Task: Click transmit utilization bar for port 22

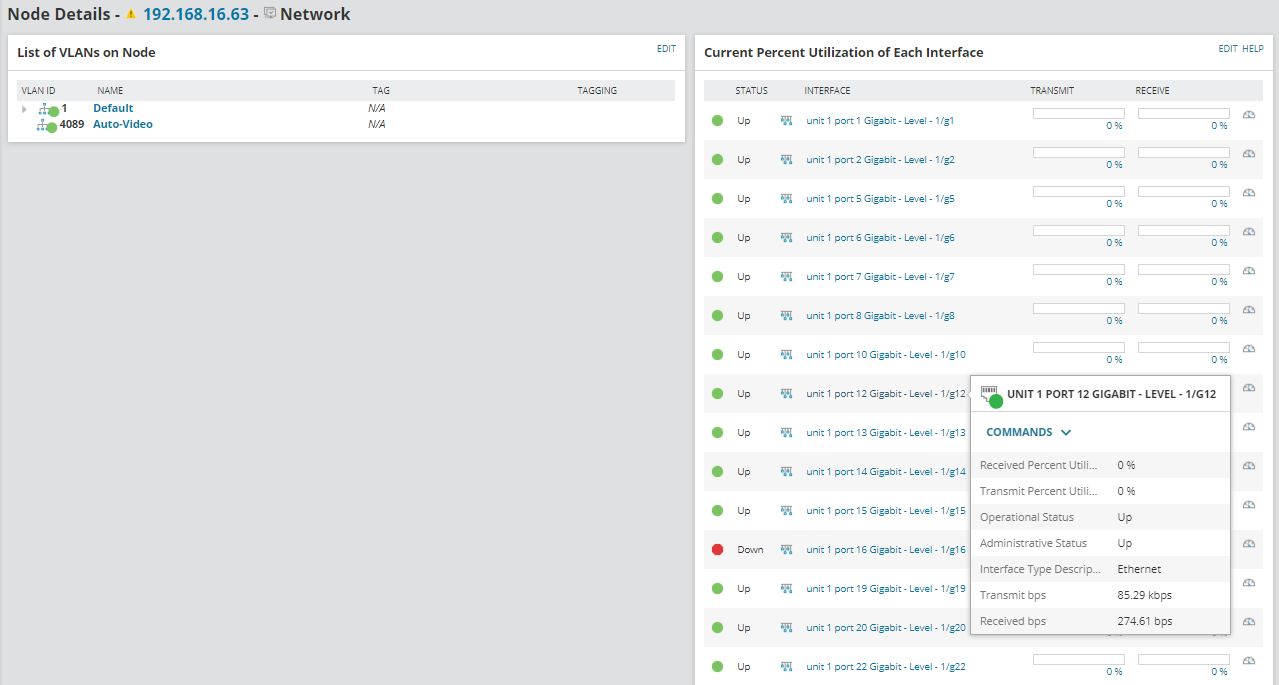Action: coord(1079,660)
